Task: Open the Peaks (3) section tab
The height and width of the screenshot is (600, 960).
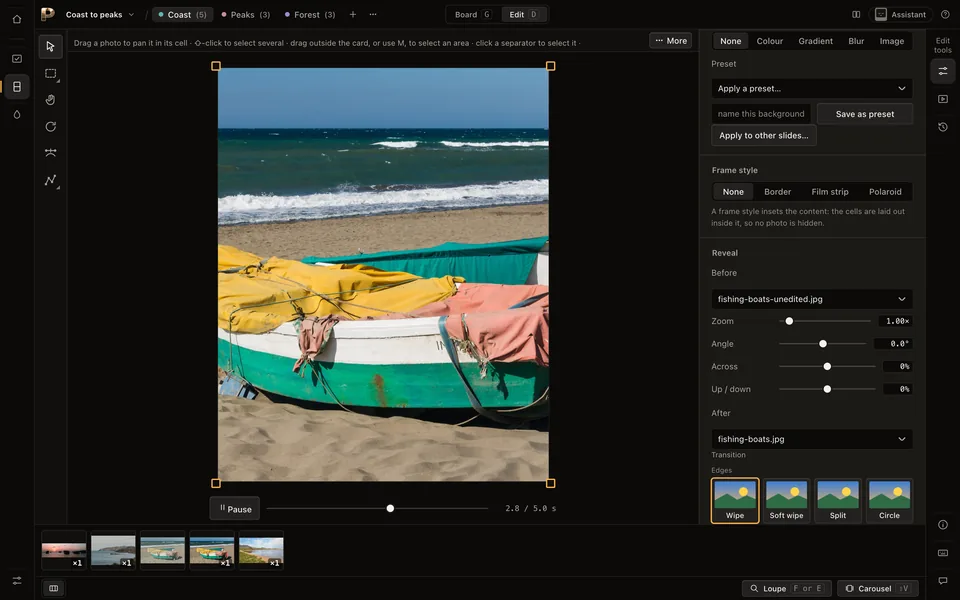Action: [x=246, y=15]
